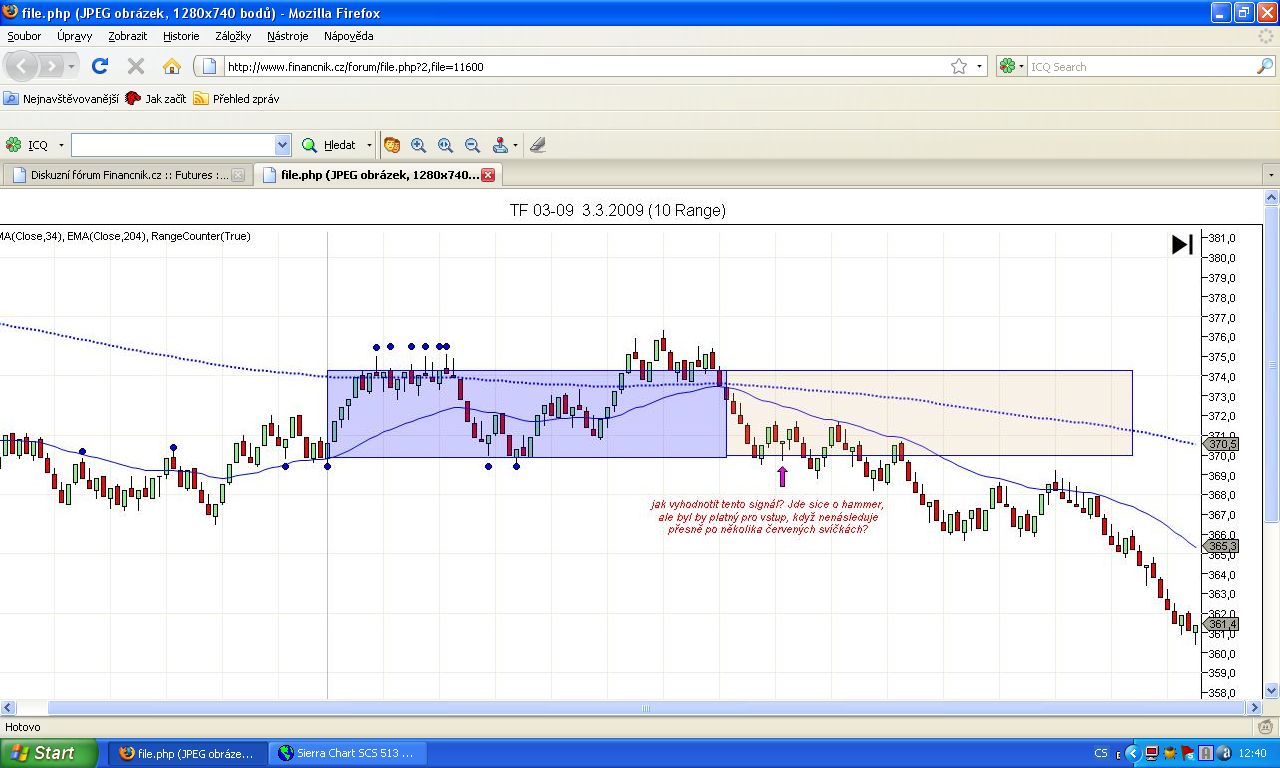The height and width of the screenshot is (768, 1280).
Task: Open the Nástroje menu
Action: [x=288, y=36]
